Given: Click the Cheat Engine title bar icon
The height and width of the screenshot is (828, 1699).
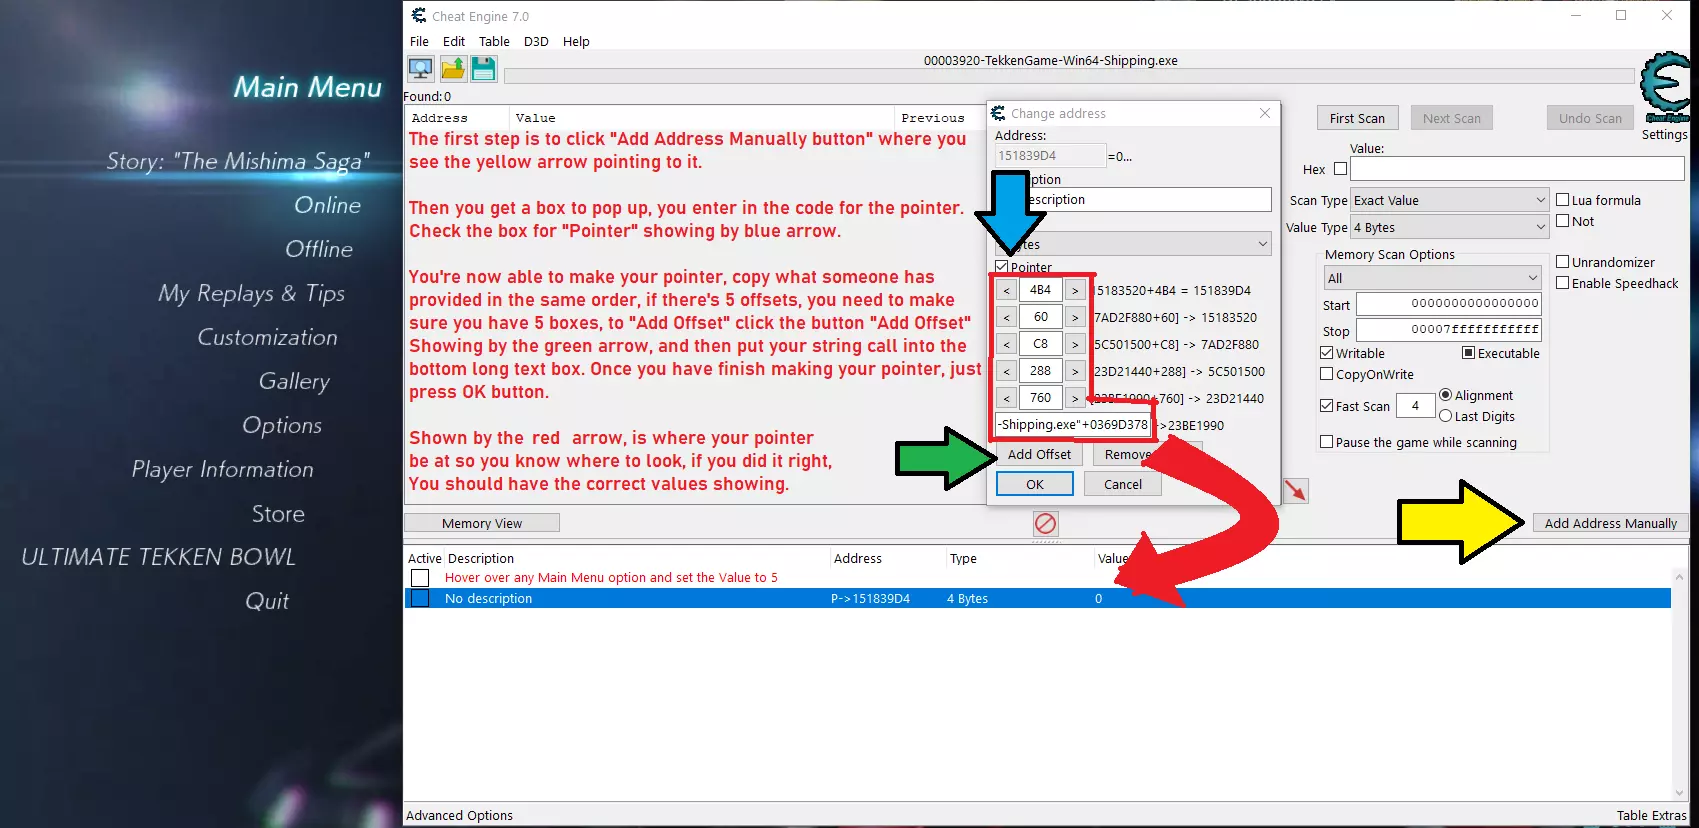Looking at the screenshot, I should (x=419, y=16).
